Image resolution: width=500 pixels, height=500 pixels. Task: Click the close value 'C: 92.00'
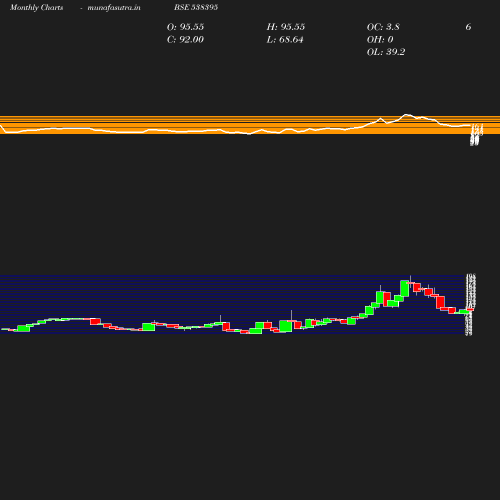pos(185,39)
